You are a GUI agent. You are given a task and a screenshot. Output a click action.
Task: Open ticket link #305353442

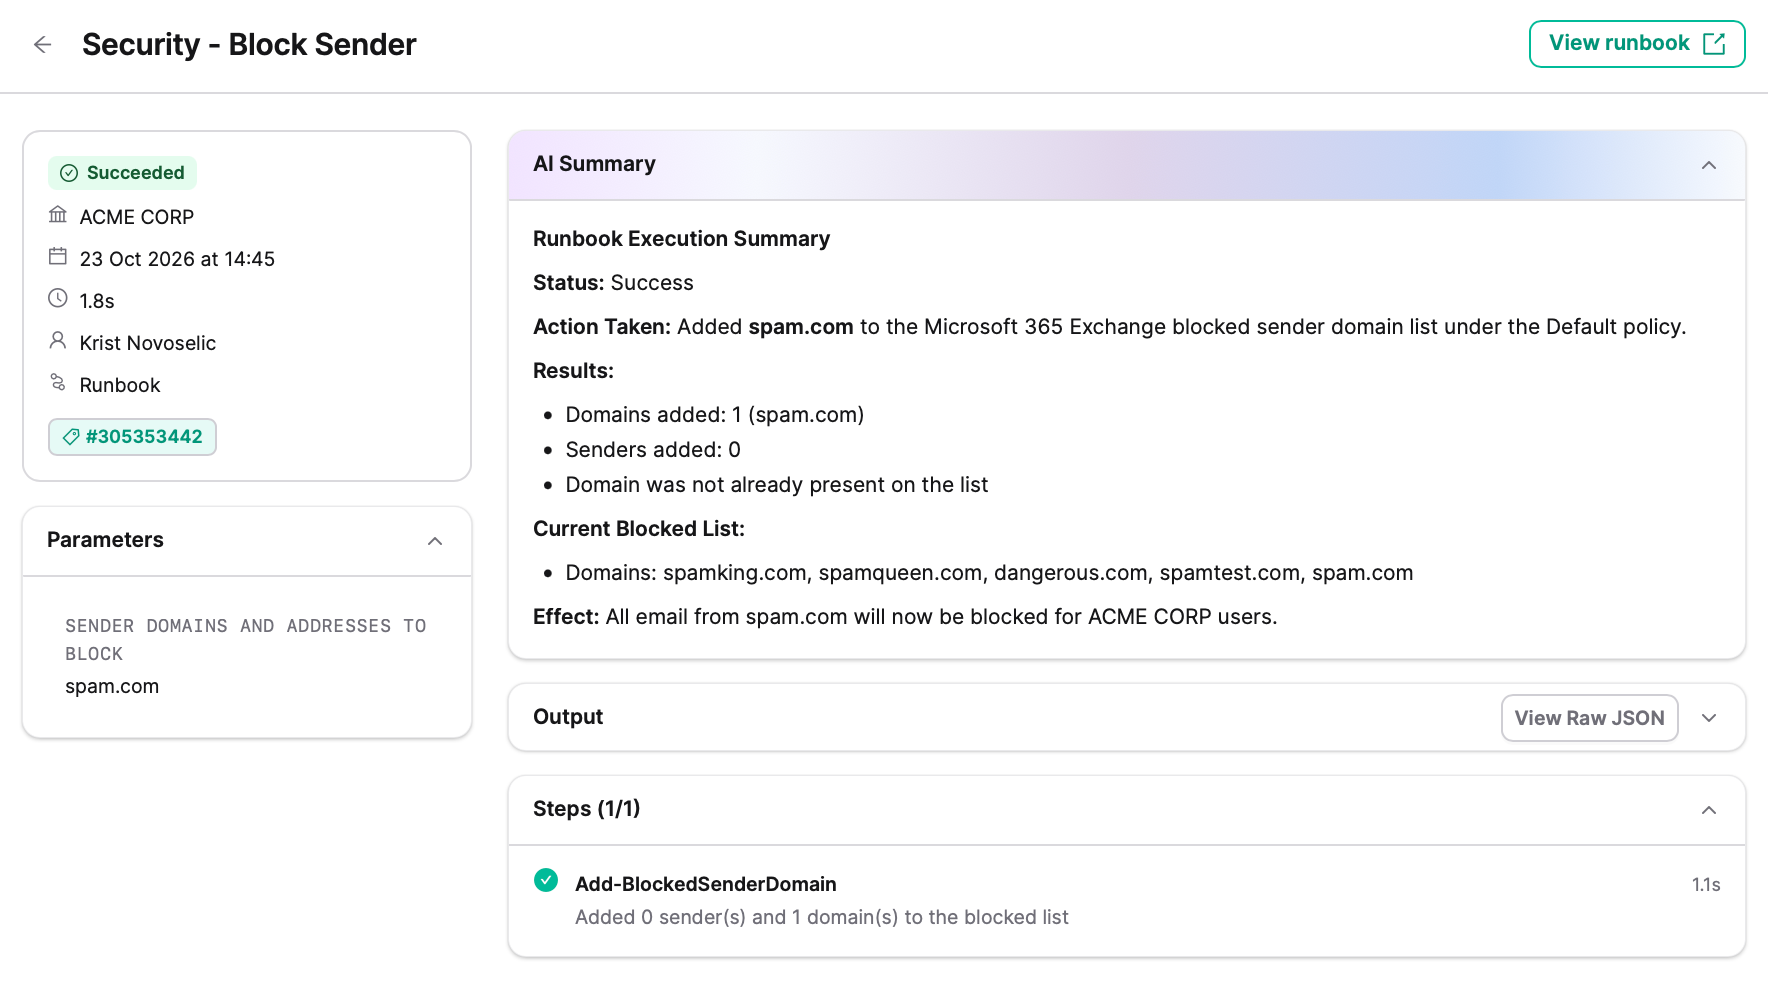tap(132, 437)
